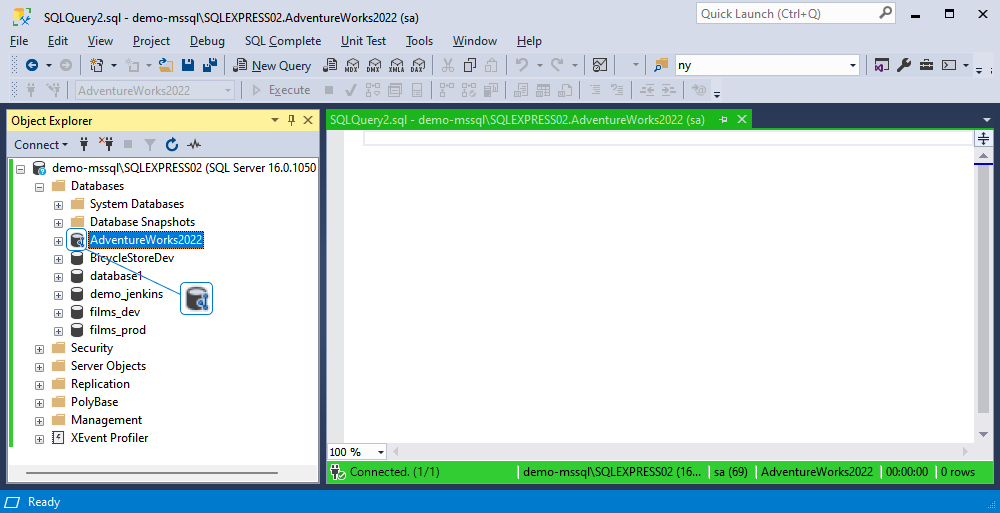Refresh the Object Explorer tree
This screenshot has height=513, width=1000.
coord(172,145)
